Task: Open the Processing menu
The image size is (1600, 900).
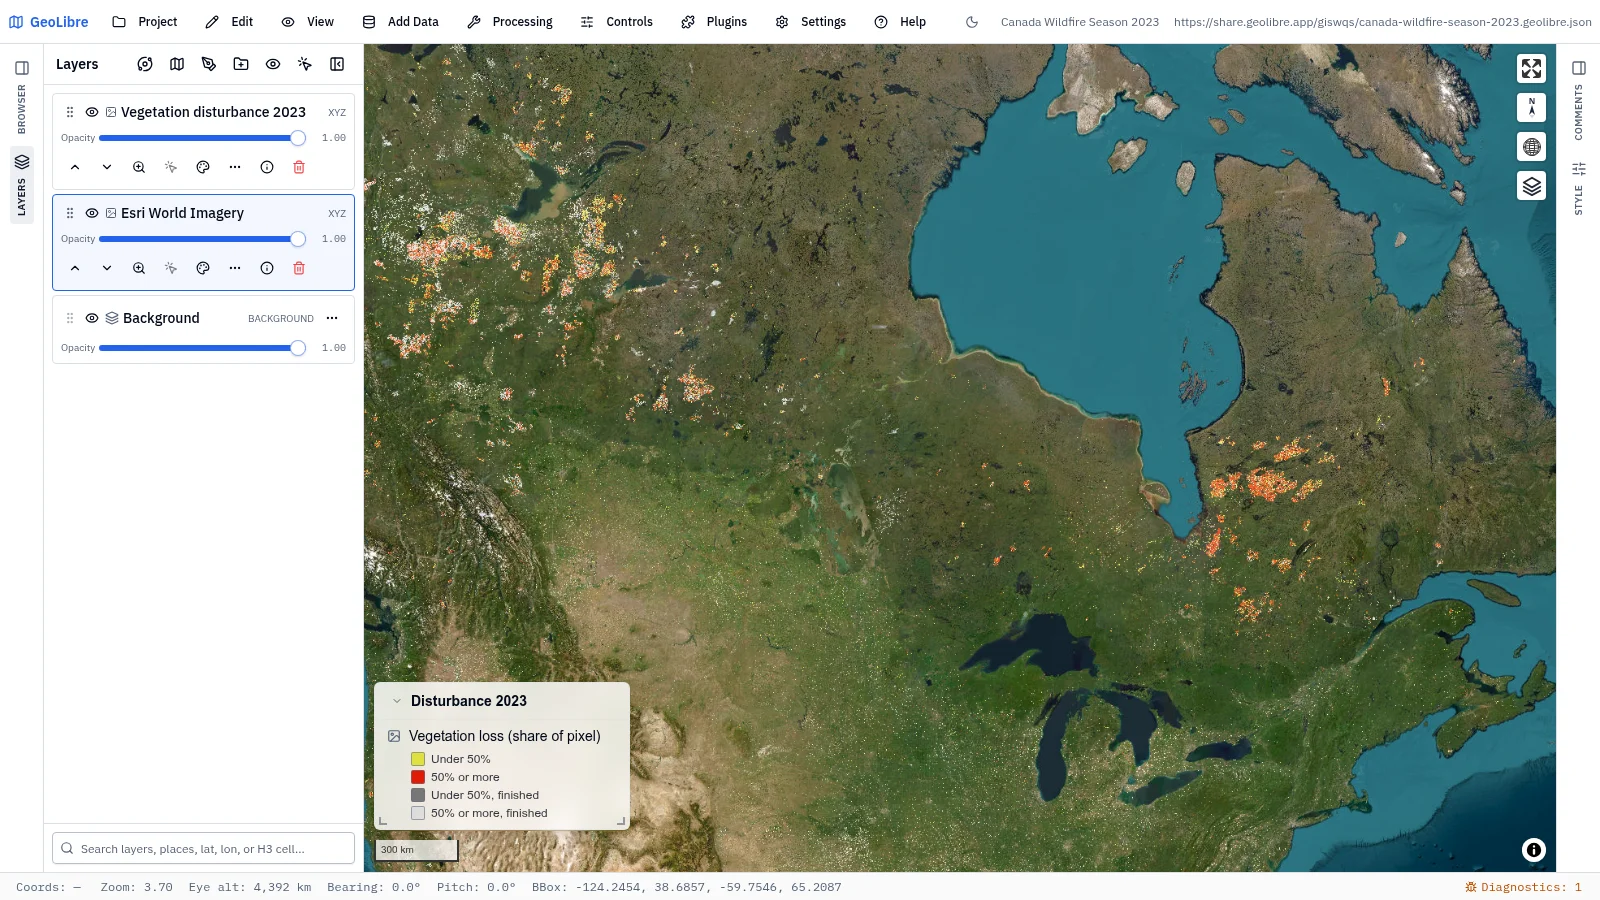Action: [510, 22]
